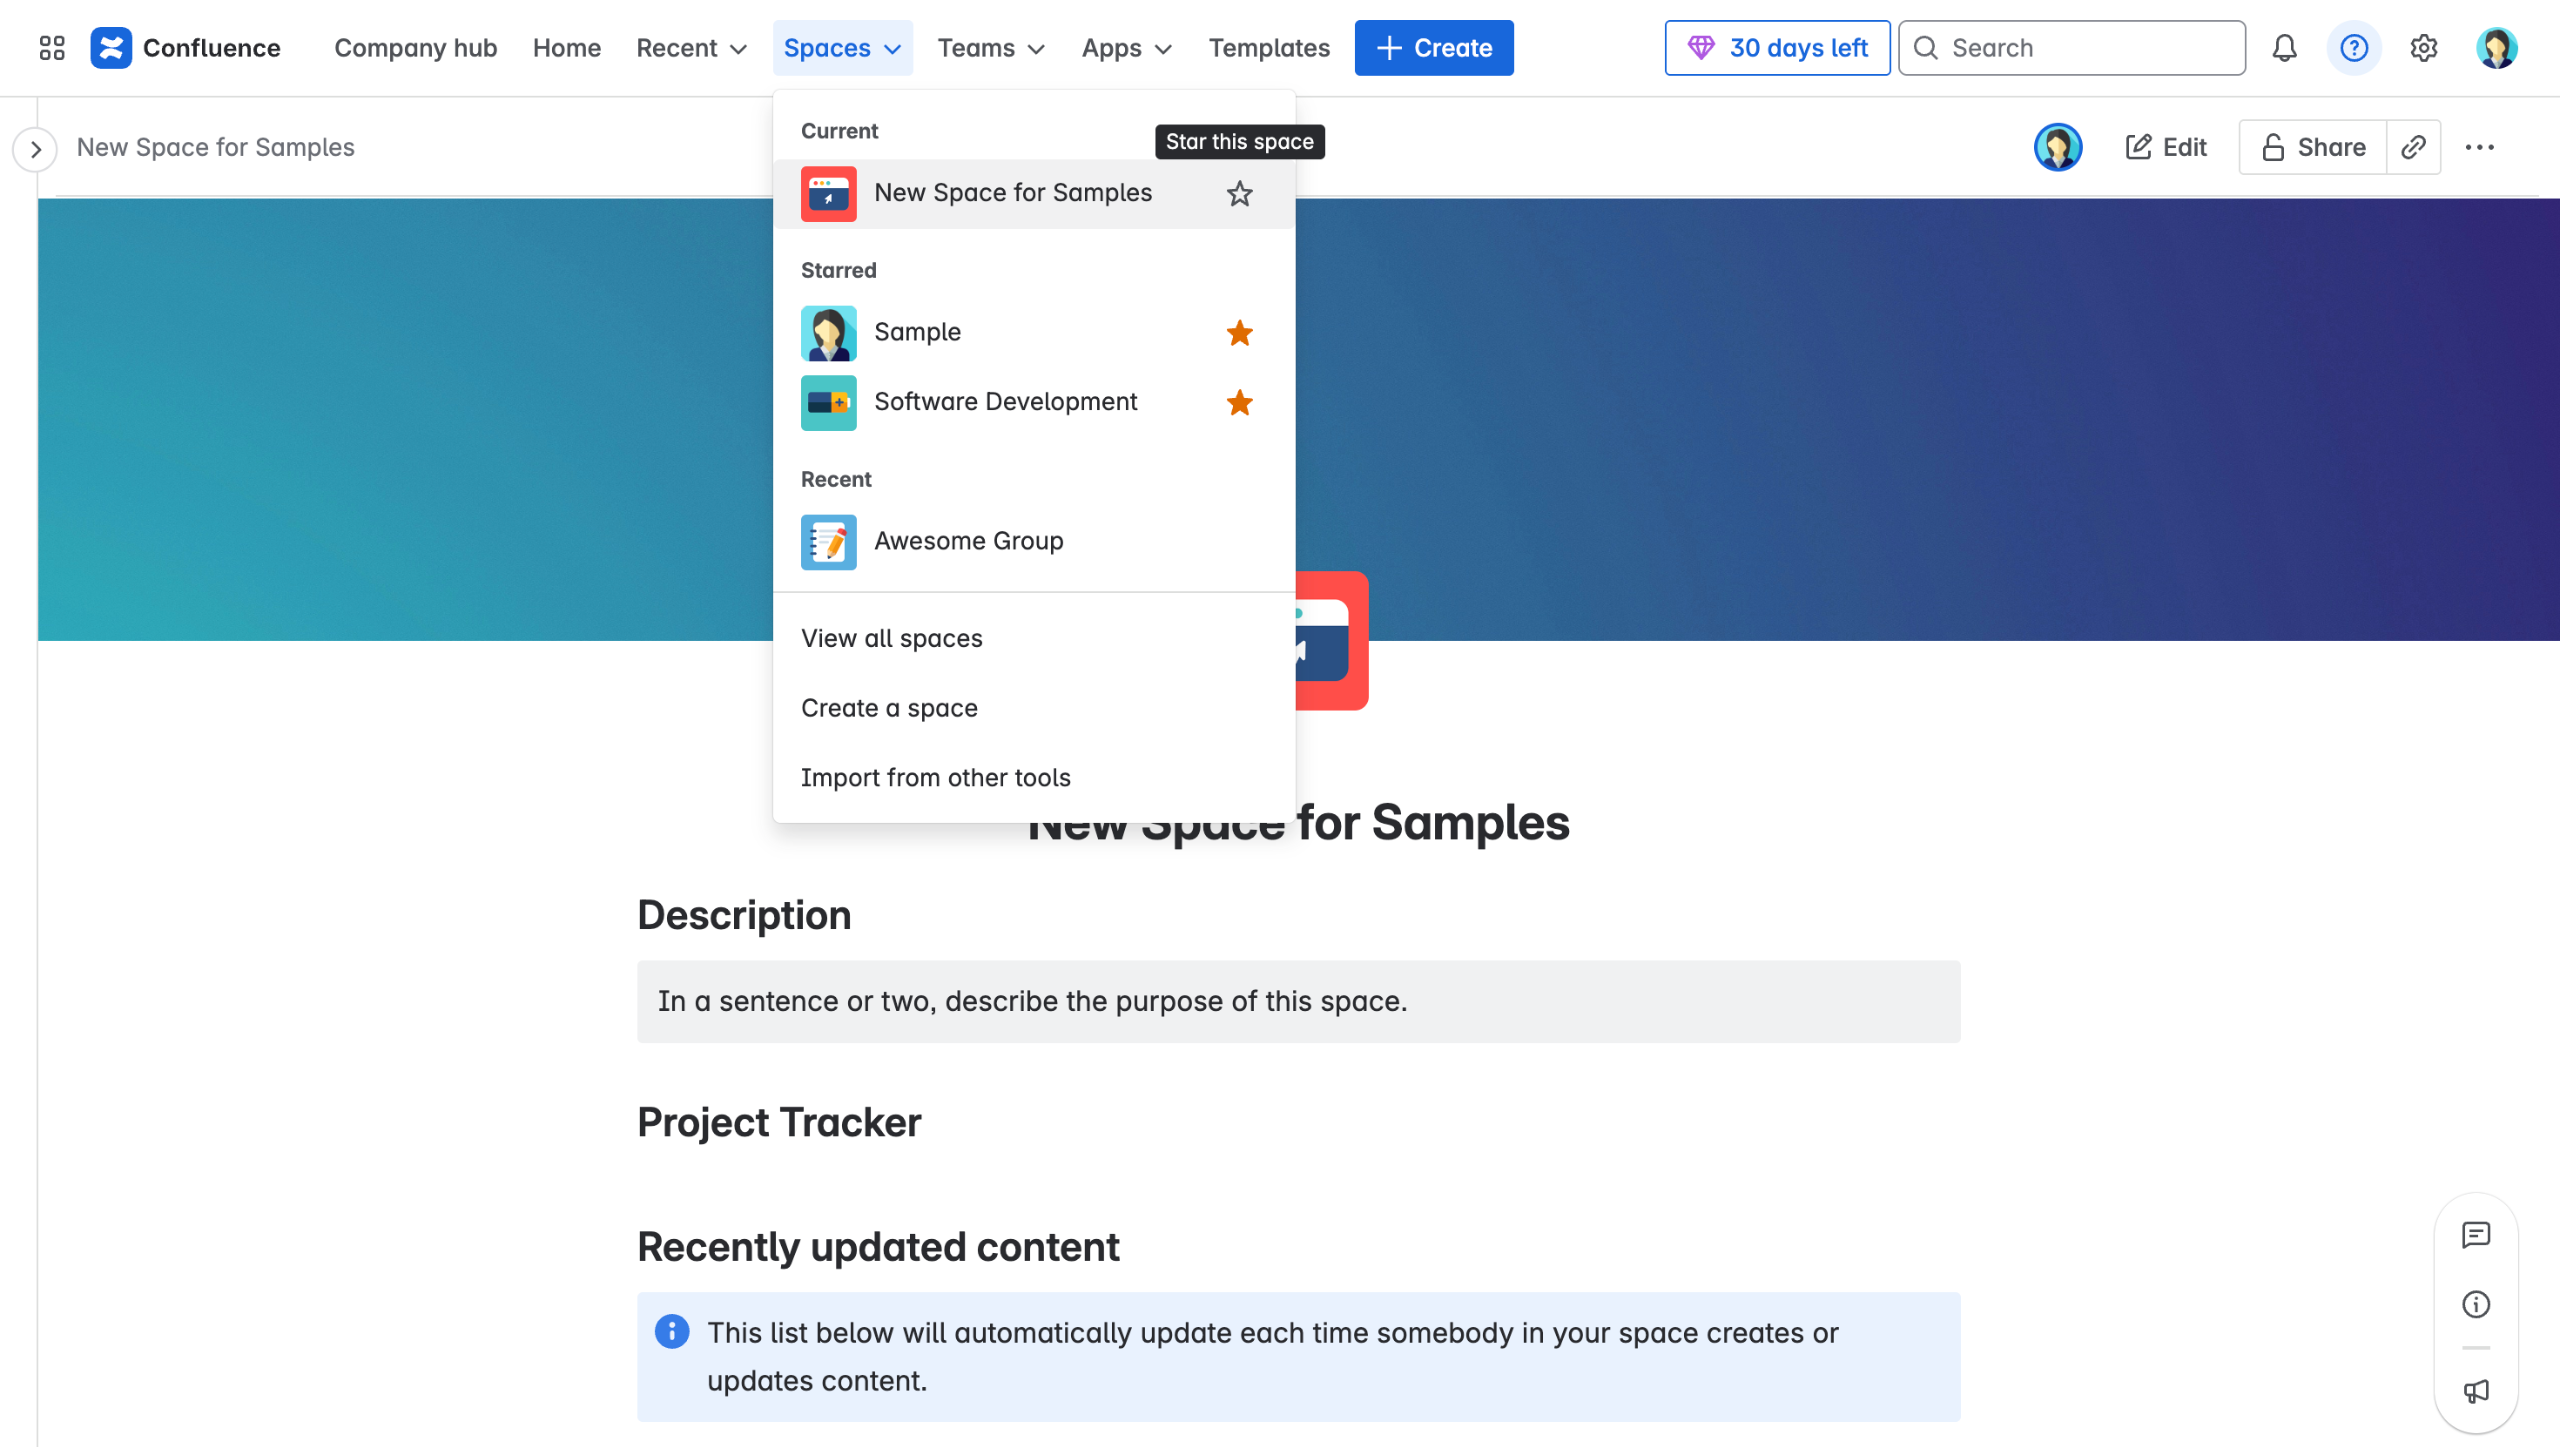Choose Create a space from menu

pyautogui.click(x=889, y=708)
